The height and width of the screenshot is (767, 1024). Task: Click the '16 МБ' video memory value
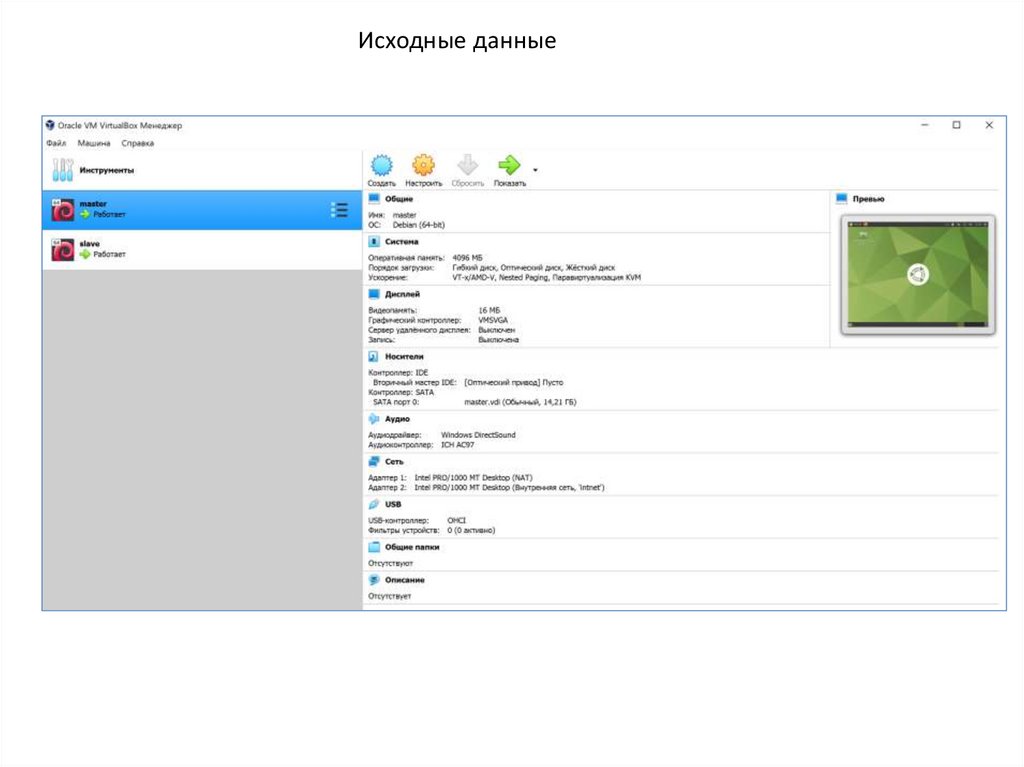489,310
